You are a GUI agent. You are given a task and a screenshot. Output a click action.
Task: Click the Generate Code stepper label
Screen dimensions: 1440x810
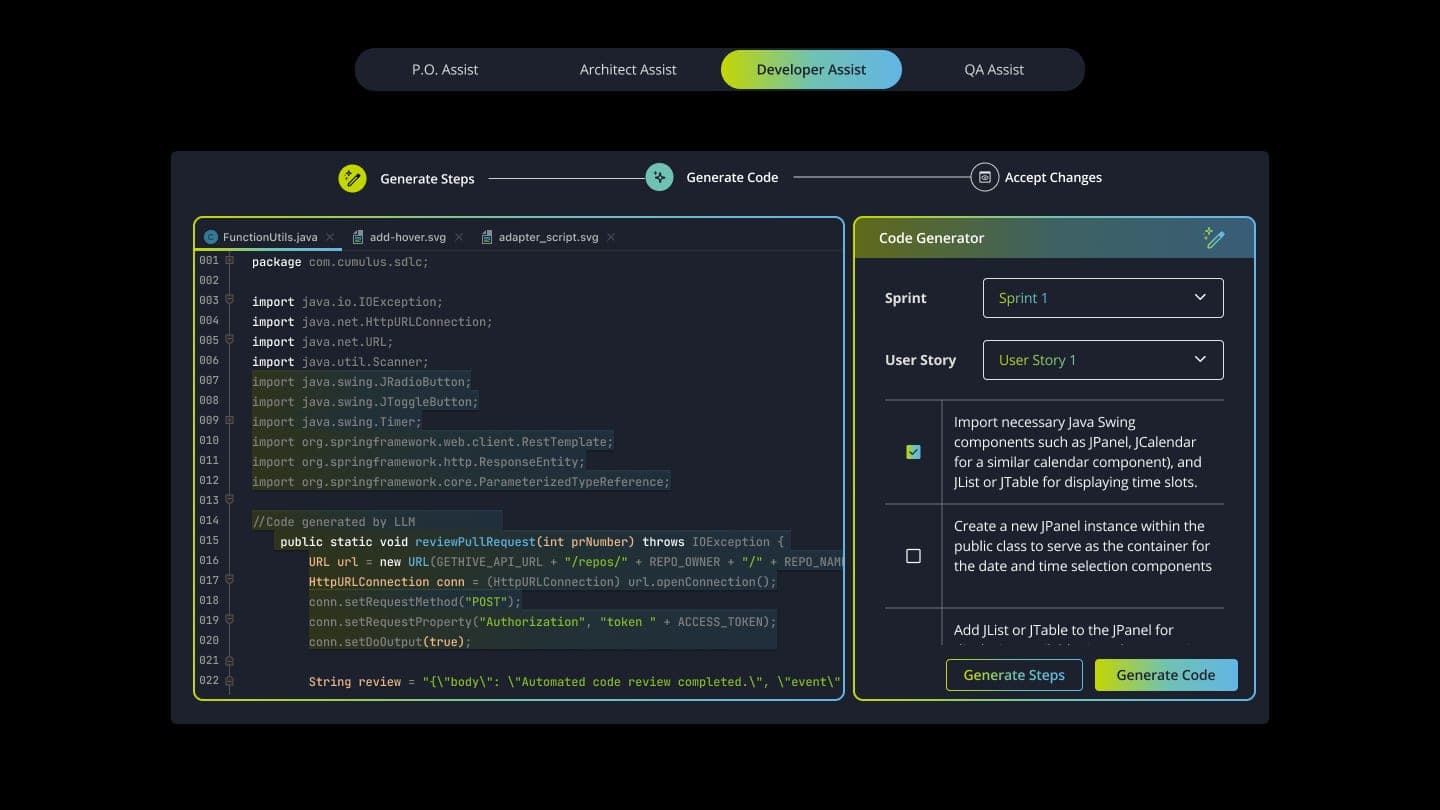click(x=732, y=177)
